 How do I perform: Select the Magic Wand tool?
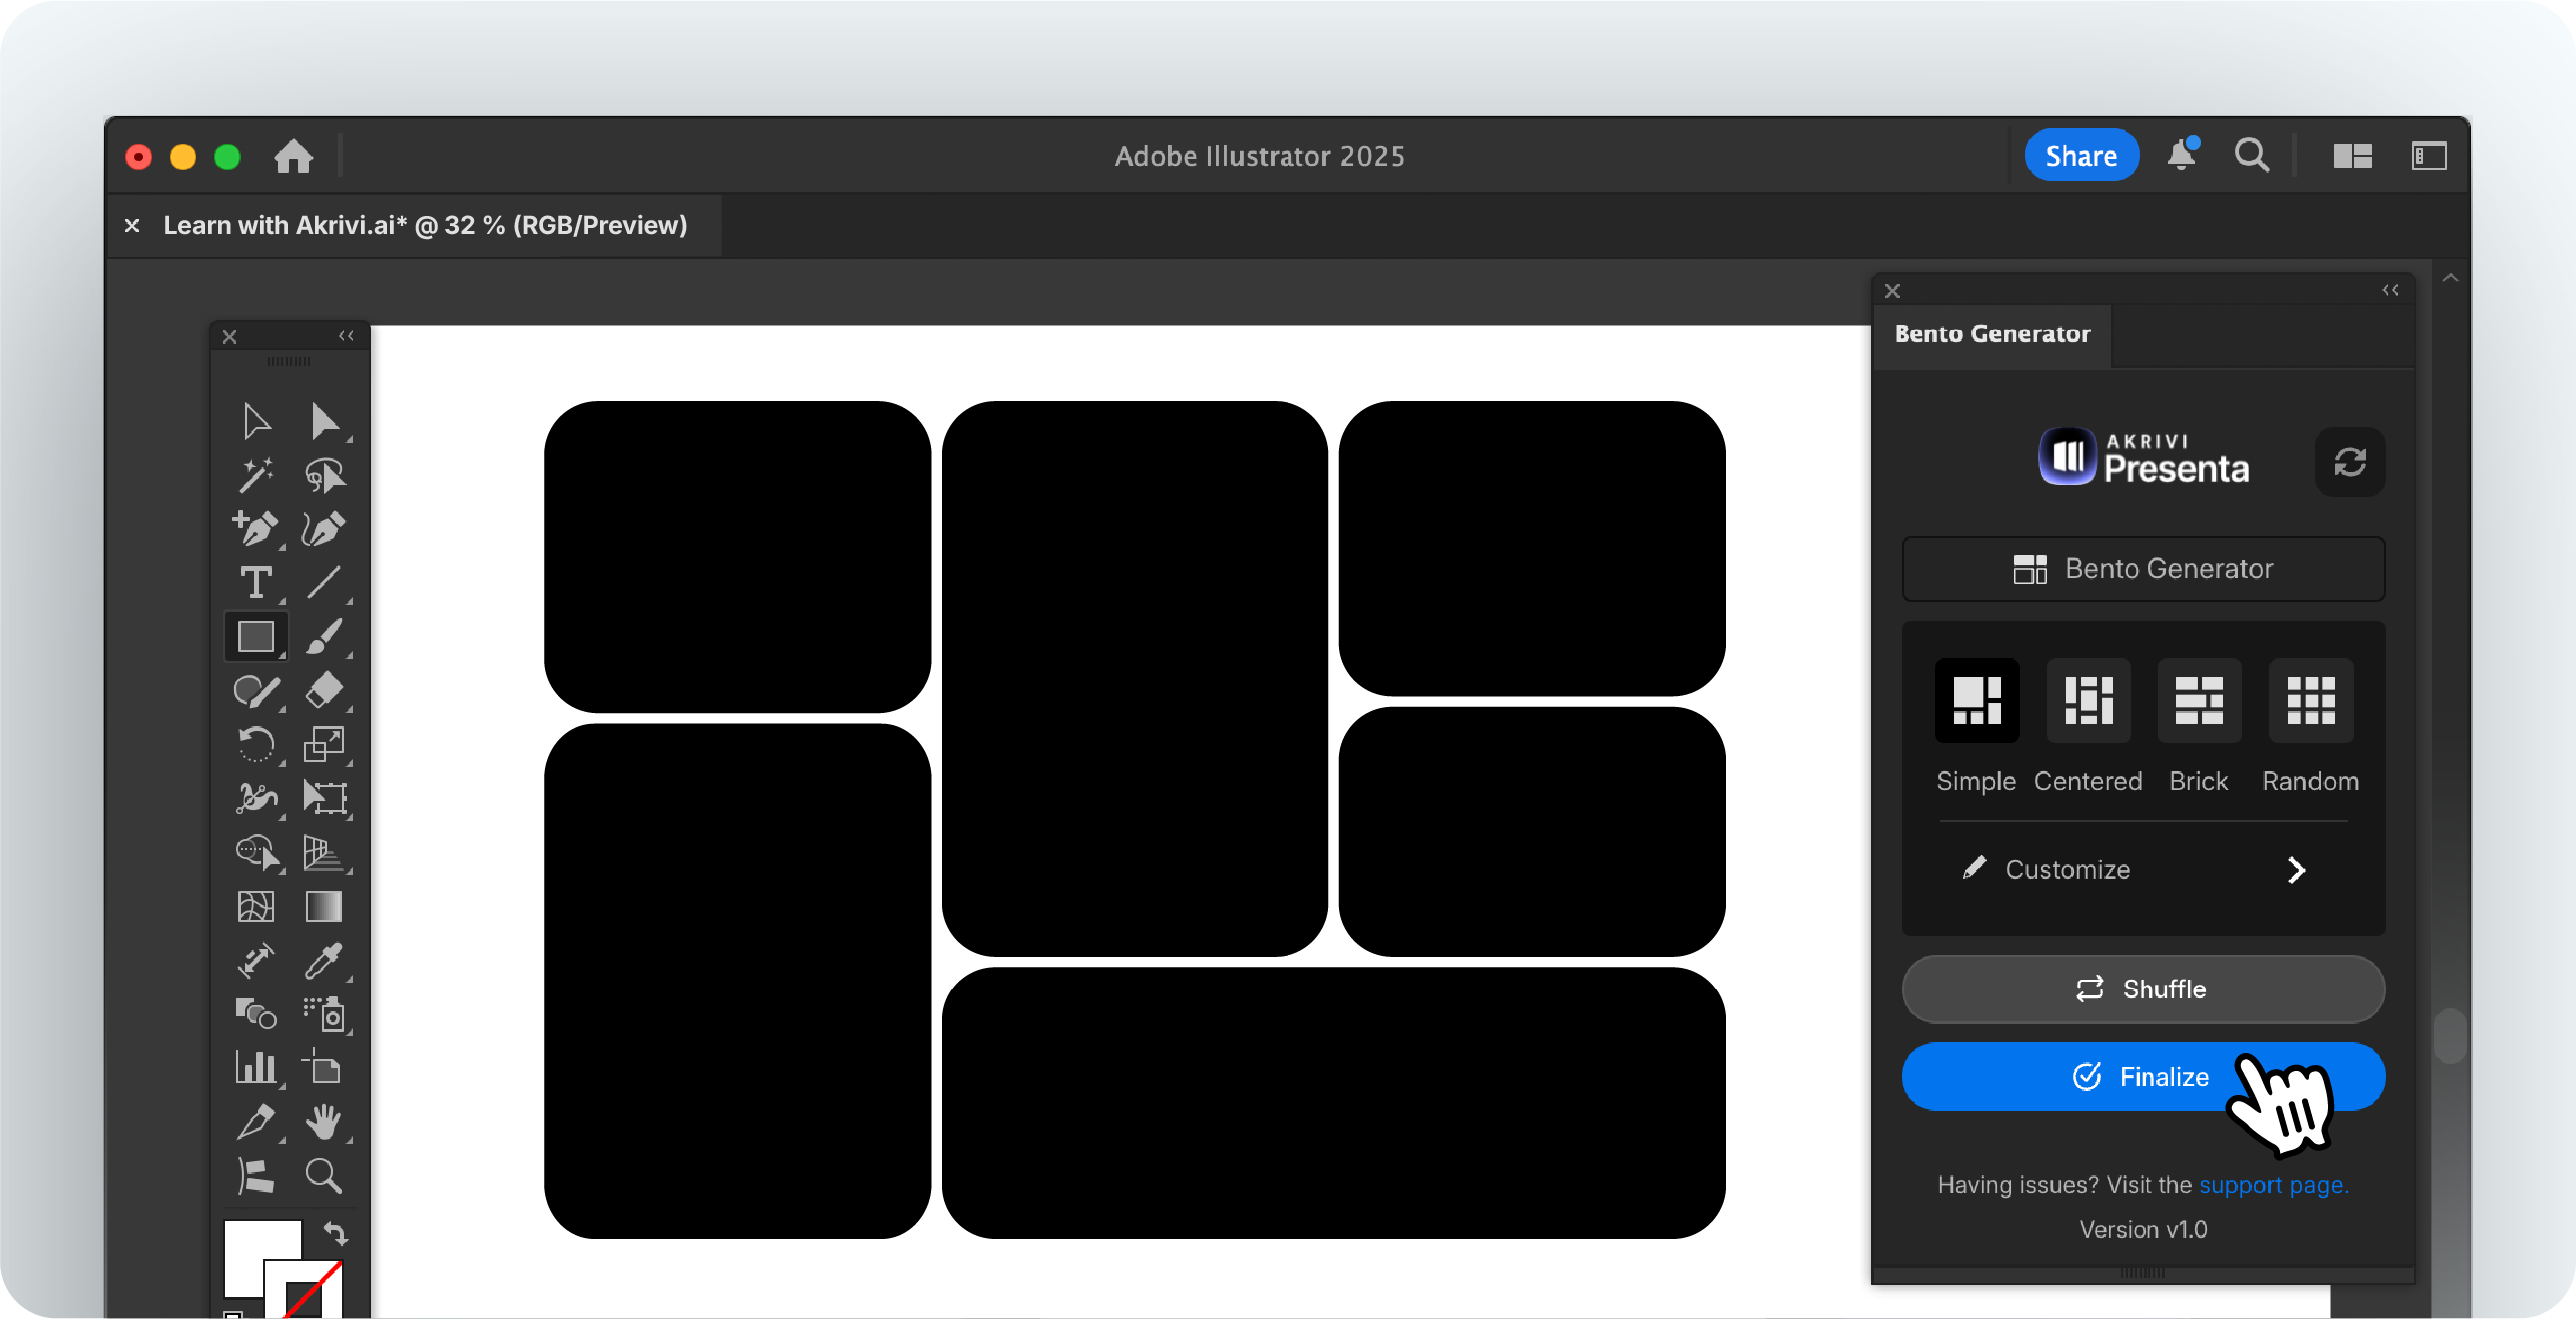[x=256, y=475]
